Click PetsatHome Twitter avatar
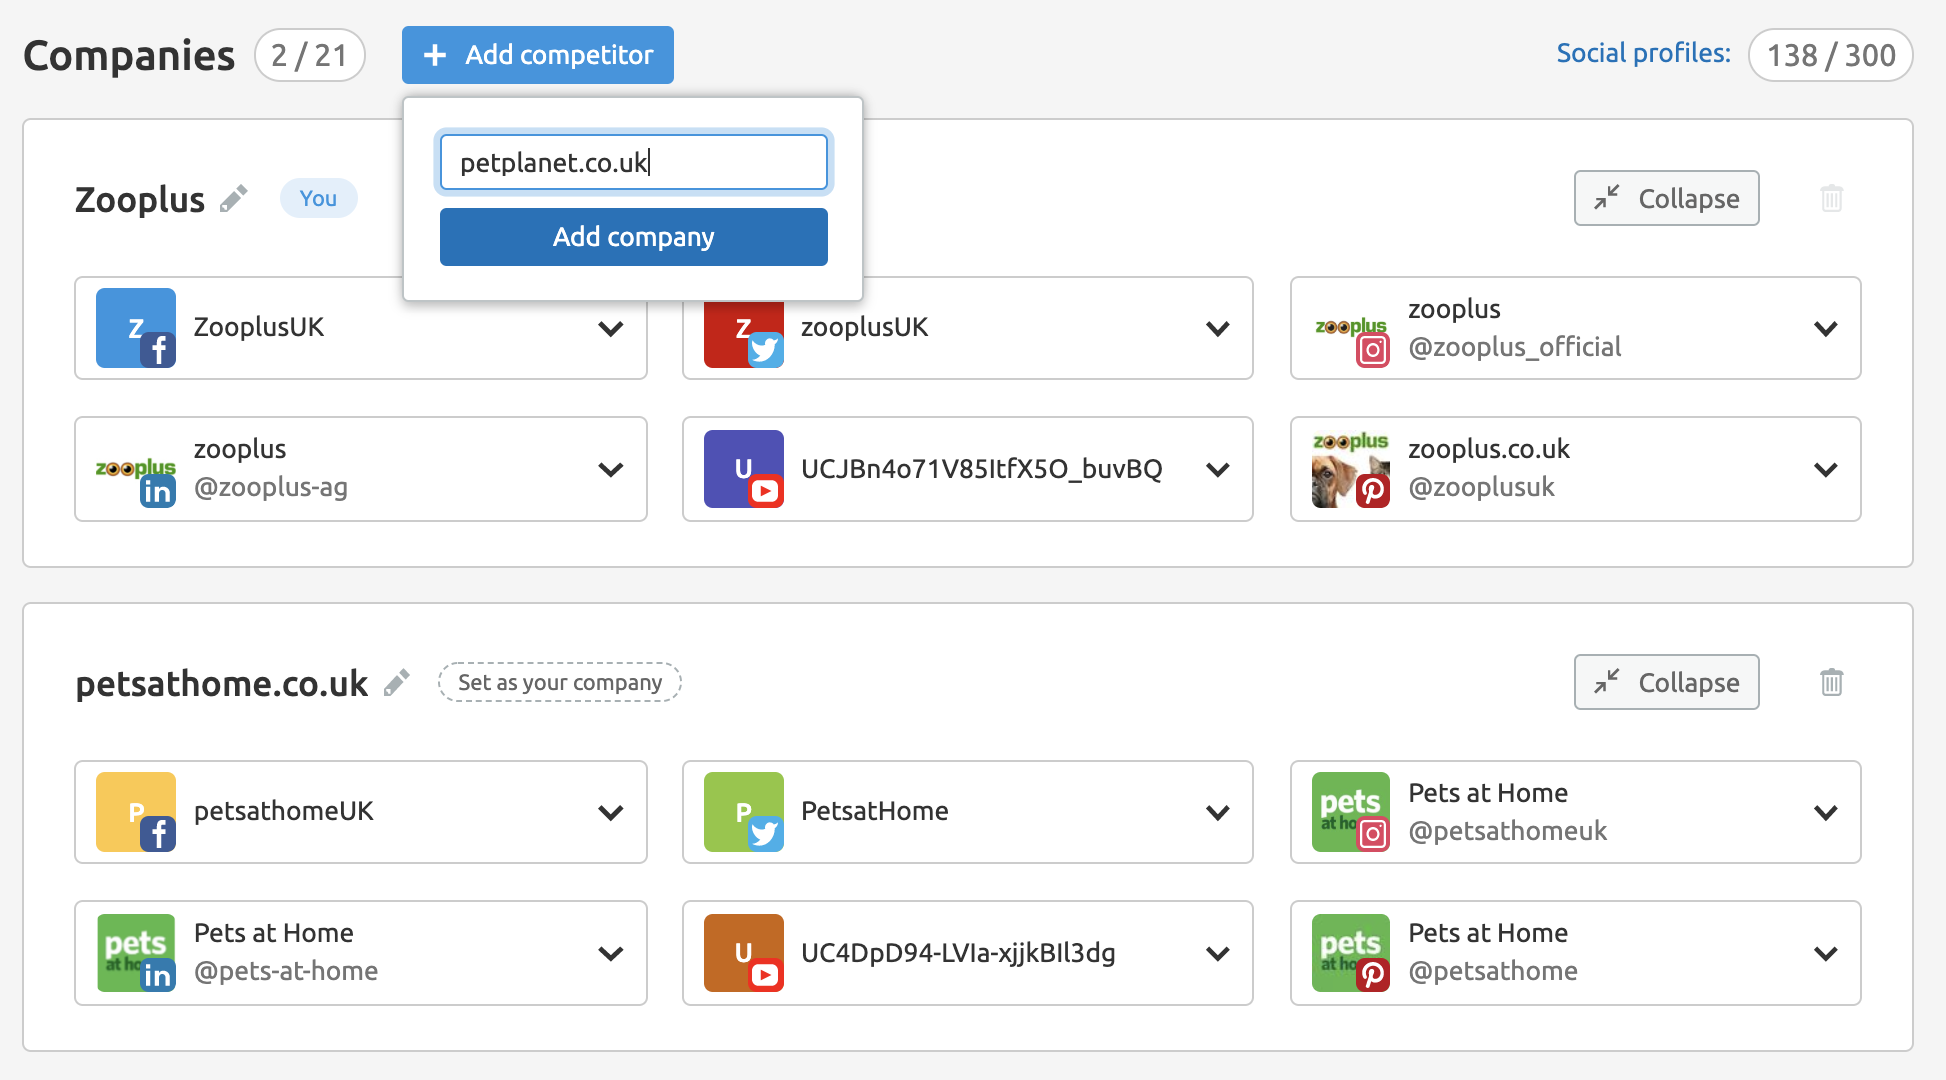 coord(744,812)
